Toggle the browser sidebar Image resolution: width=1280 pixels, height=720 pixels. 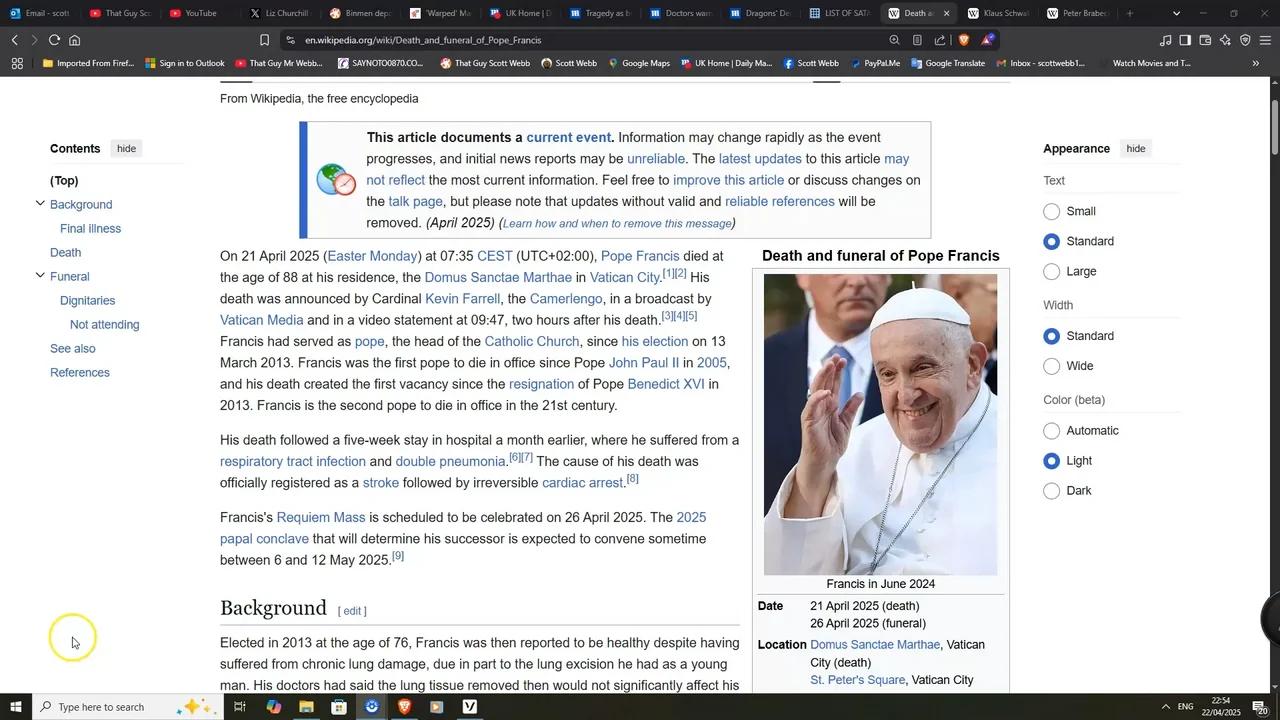(1184, 40)
